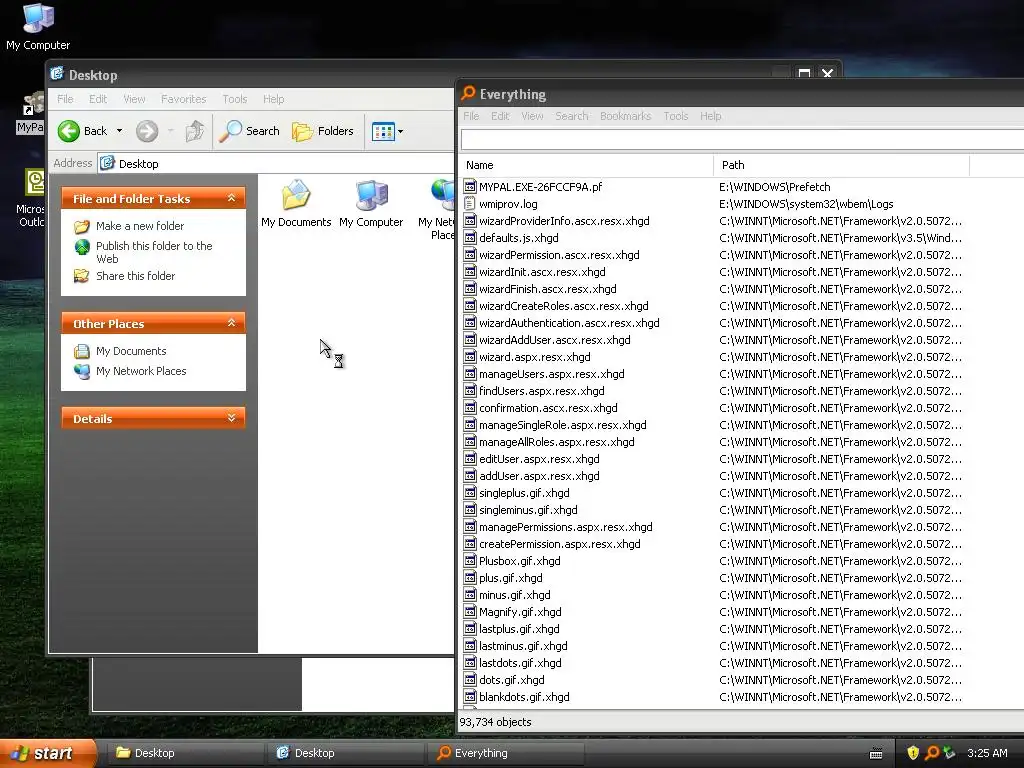Select the My Documents folder icon
1024x768 pixels.
(x=296, y=195)
